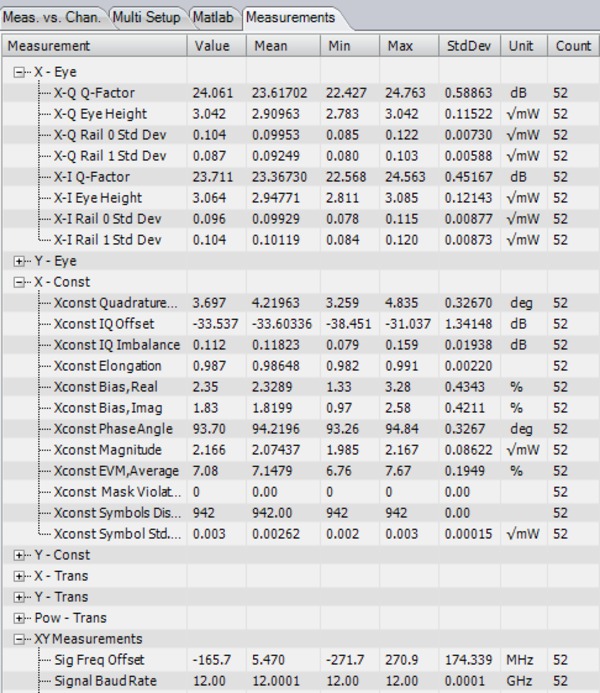This screenshot has width=600, height=693.
Task: Expand the Y - Eye tree group
Action: click(x=20, y=261)
